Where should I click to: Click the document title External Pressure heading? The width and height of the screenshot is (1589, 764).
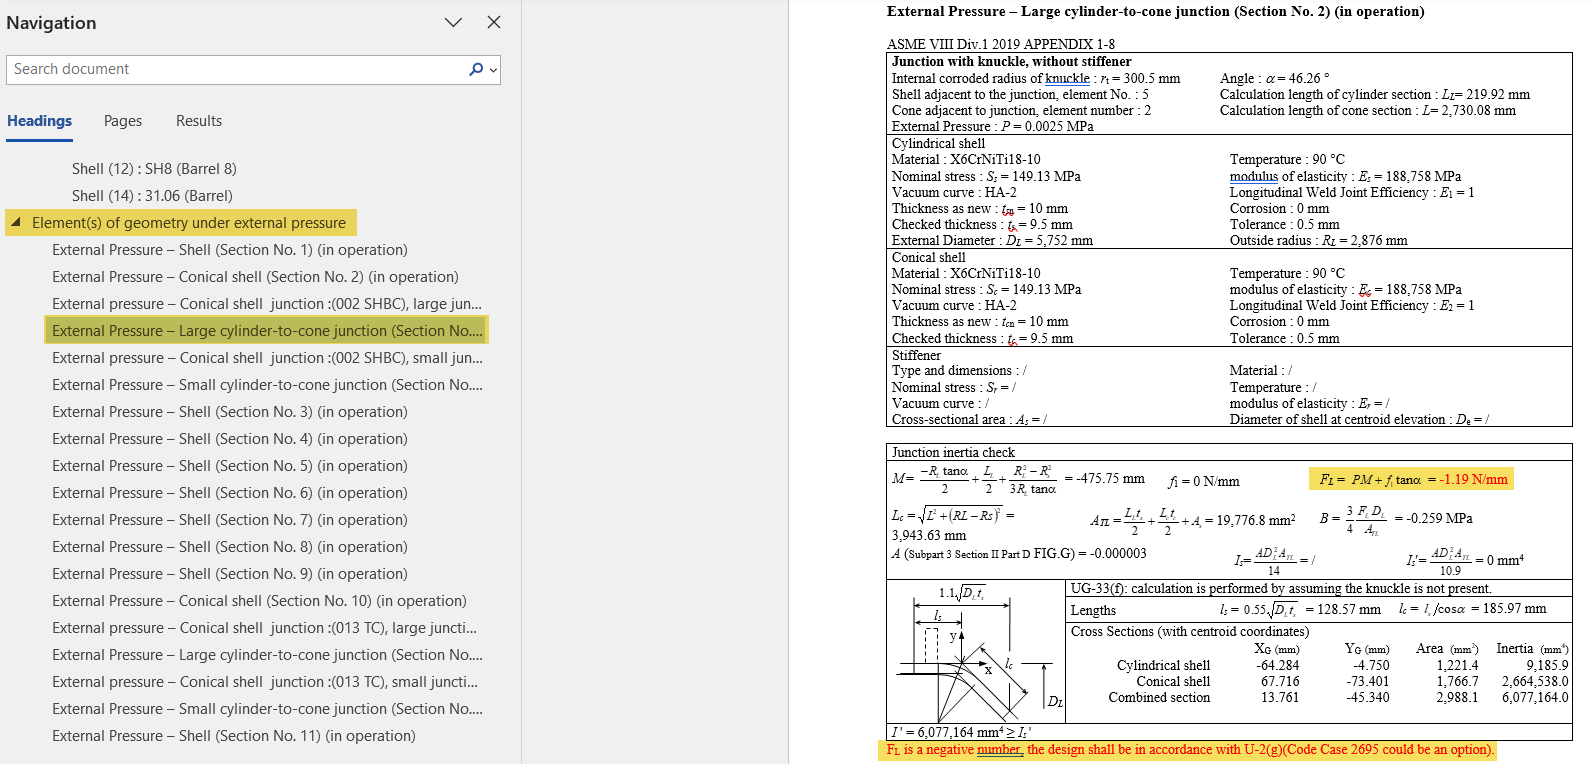pos(1155,12)
